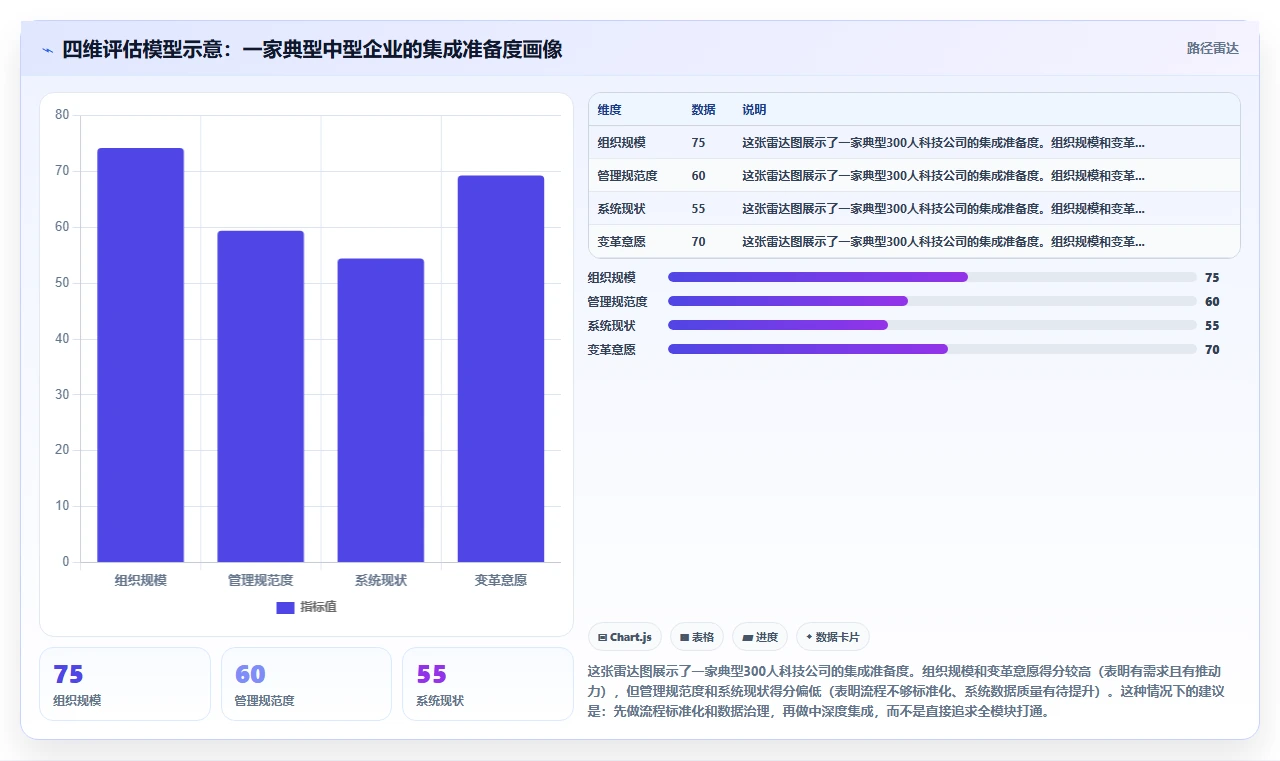
Task: Click the 管理规范度 x-axis label
Action: point(261,580)
